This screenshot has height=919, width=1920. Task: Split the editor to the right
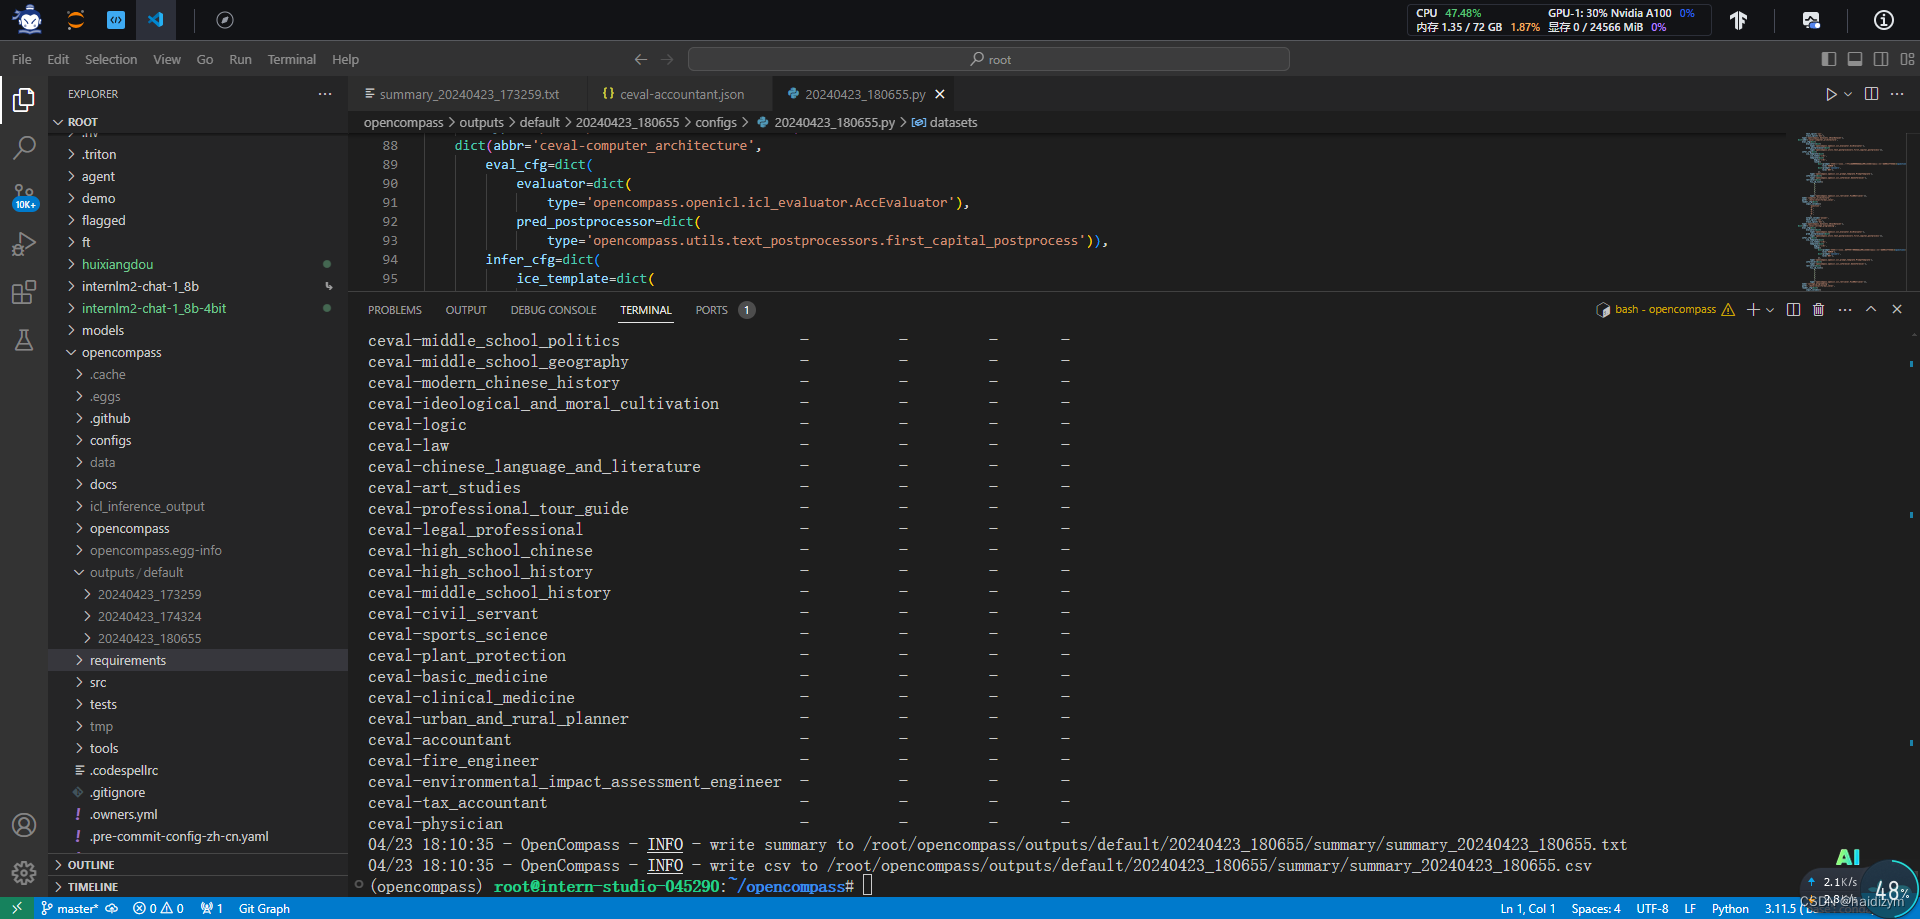coord(1871,94)
